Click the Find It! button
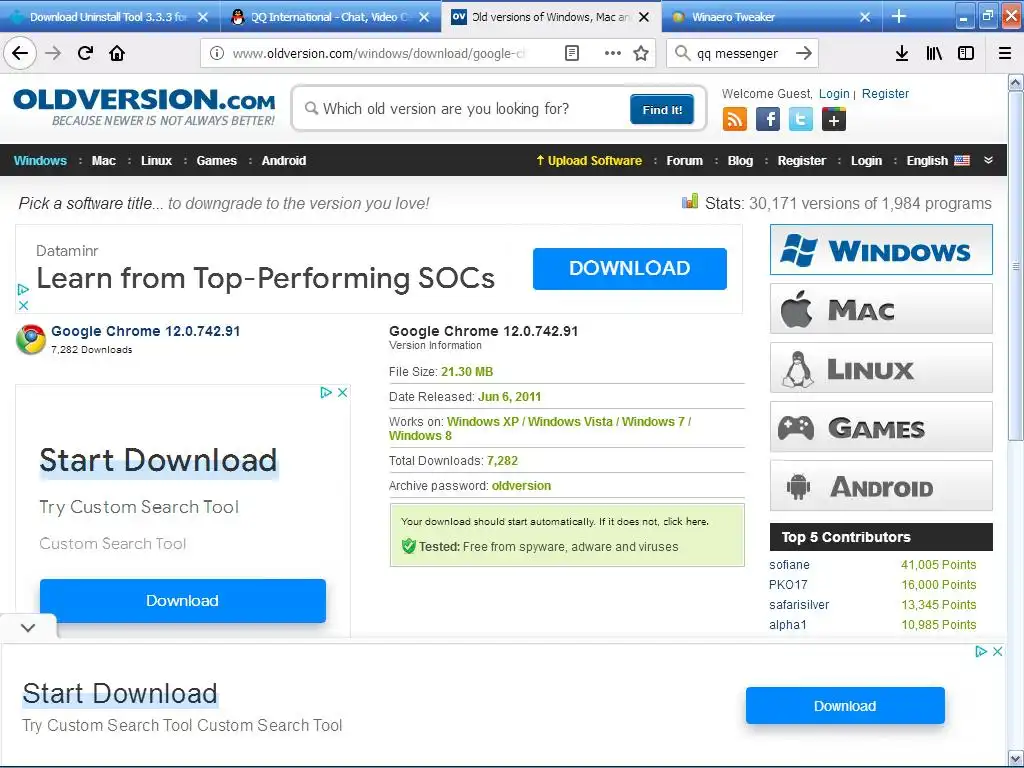Image resolution: width=1024 pixels, height=768 pixels. tap(662, 109)
